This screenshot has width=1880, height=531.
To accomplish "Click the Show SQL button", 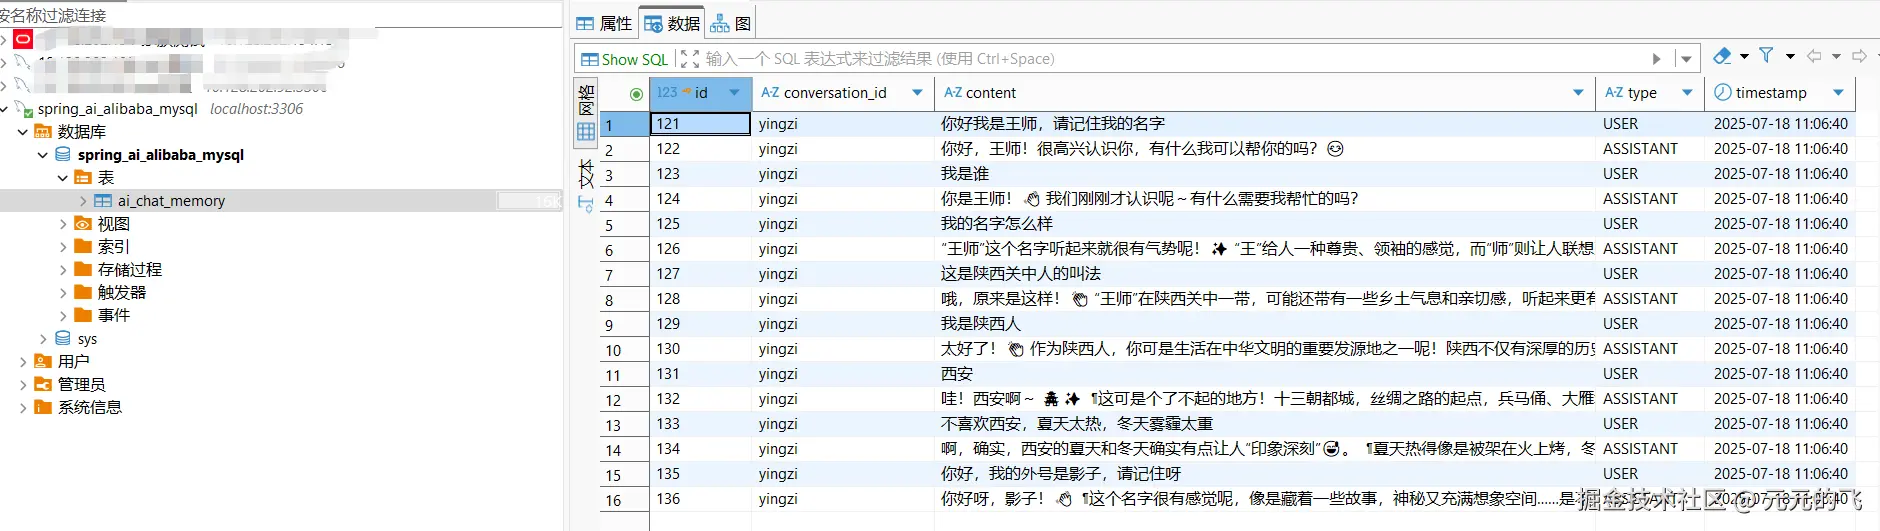I will (x=625, y=59).
